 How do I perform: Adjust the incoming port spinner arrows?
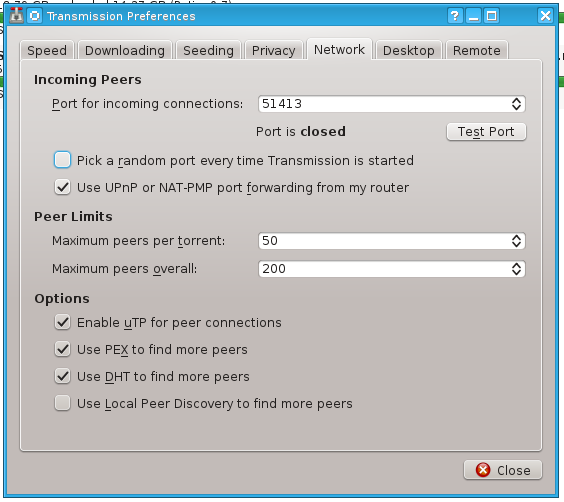pyautogui.click(x=517, y=104)
